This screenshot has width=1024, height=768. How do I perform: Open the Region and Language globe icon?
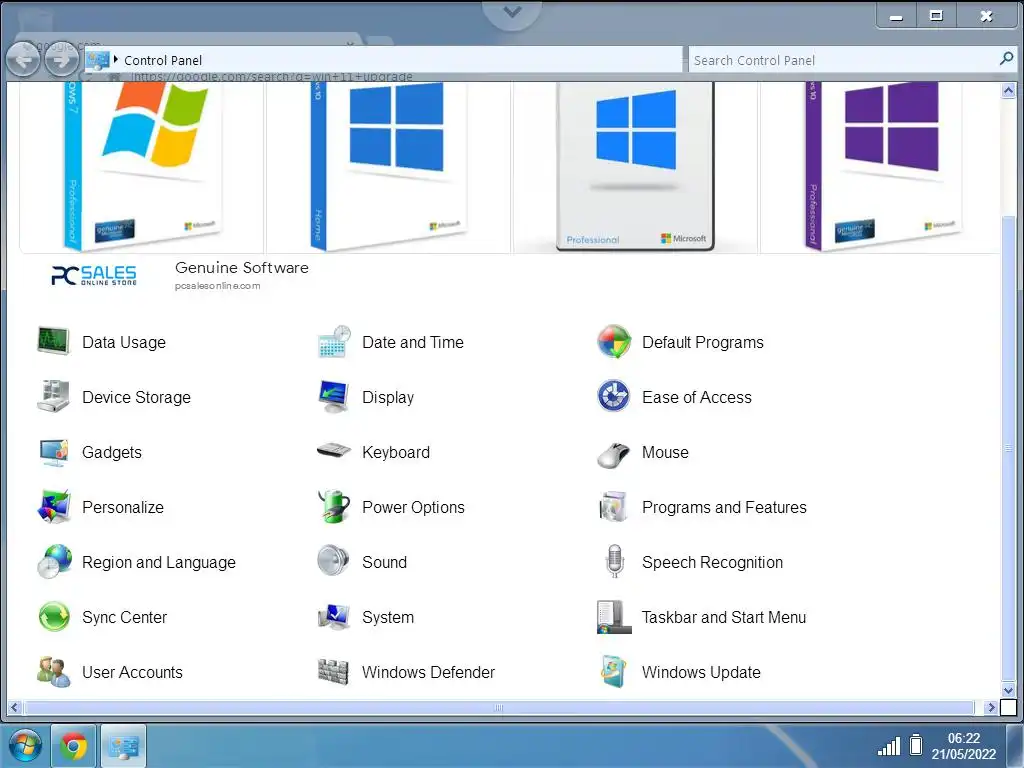[54, 562]
